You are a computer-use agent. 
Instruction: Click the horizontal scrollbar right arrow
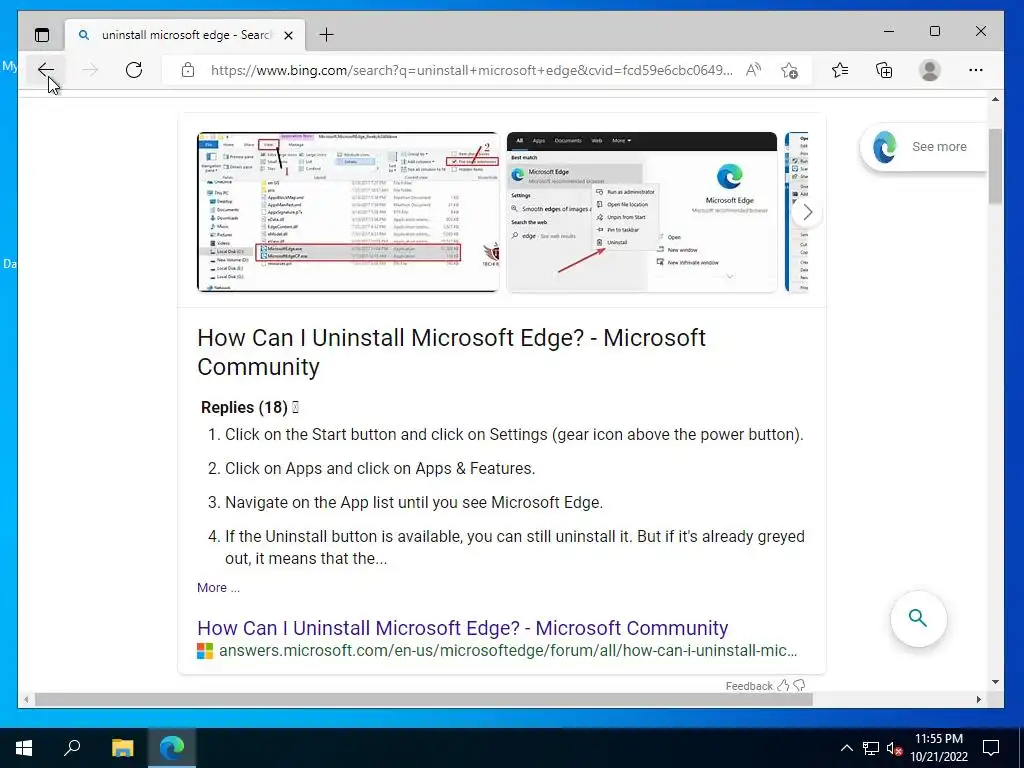(x=978, y=699)
